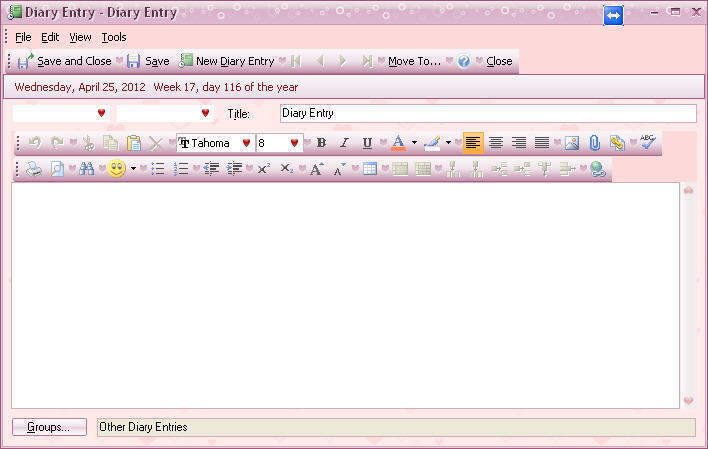Click the Save button

click(148, 61)
